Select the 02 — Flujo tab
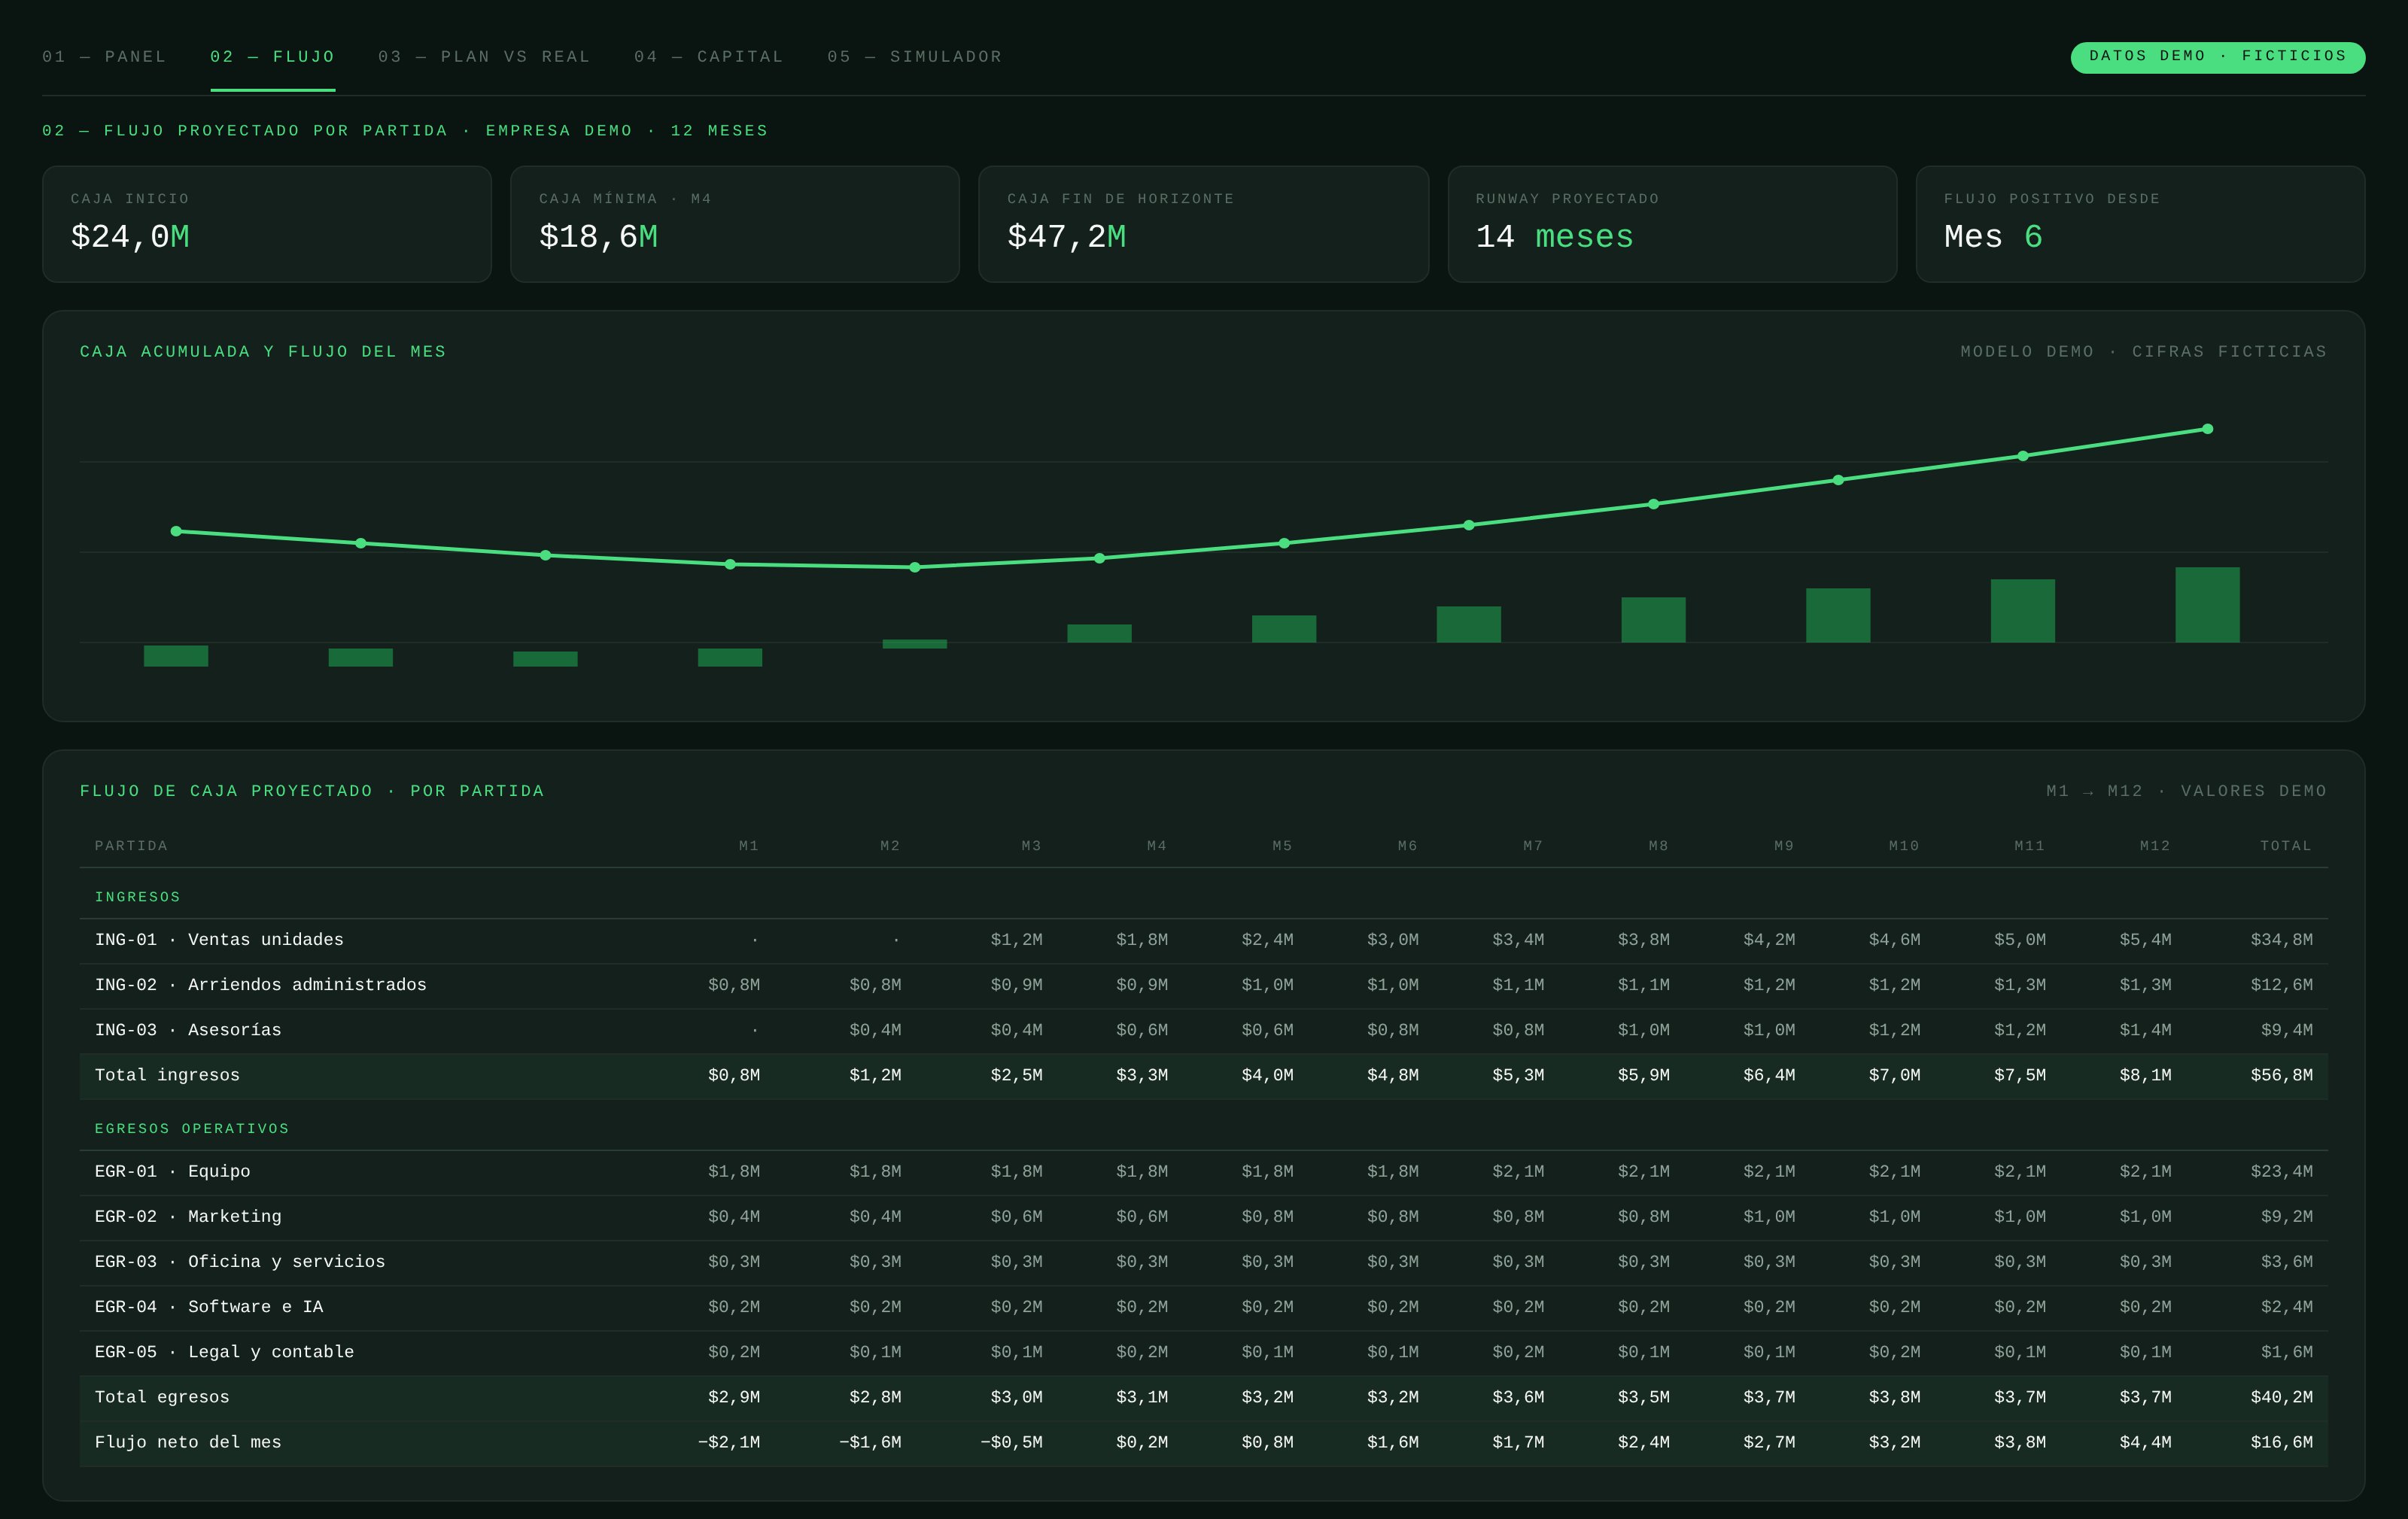2408x1519 pixels. [272, 57]
